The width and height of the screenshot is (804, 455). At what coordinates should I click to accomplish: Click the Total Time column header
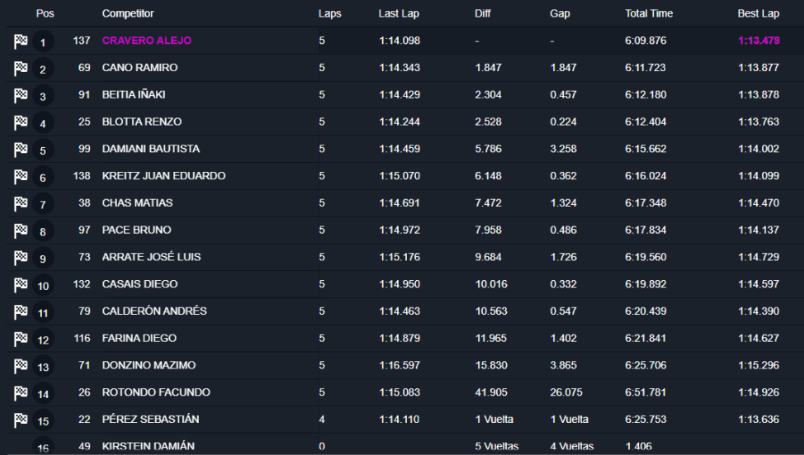[649, 14]
